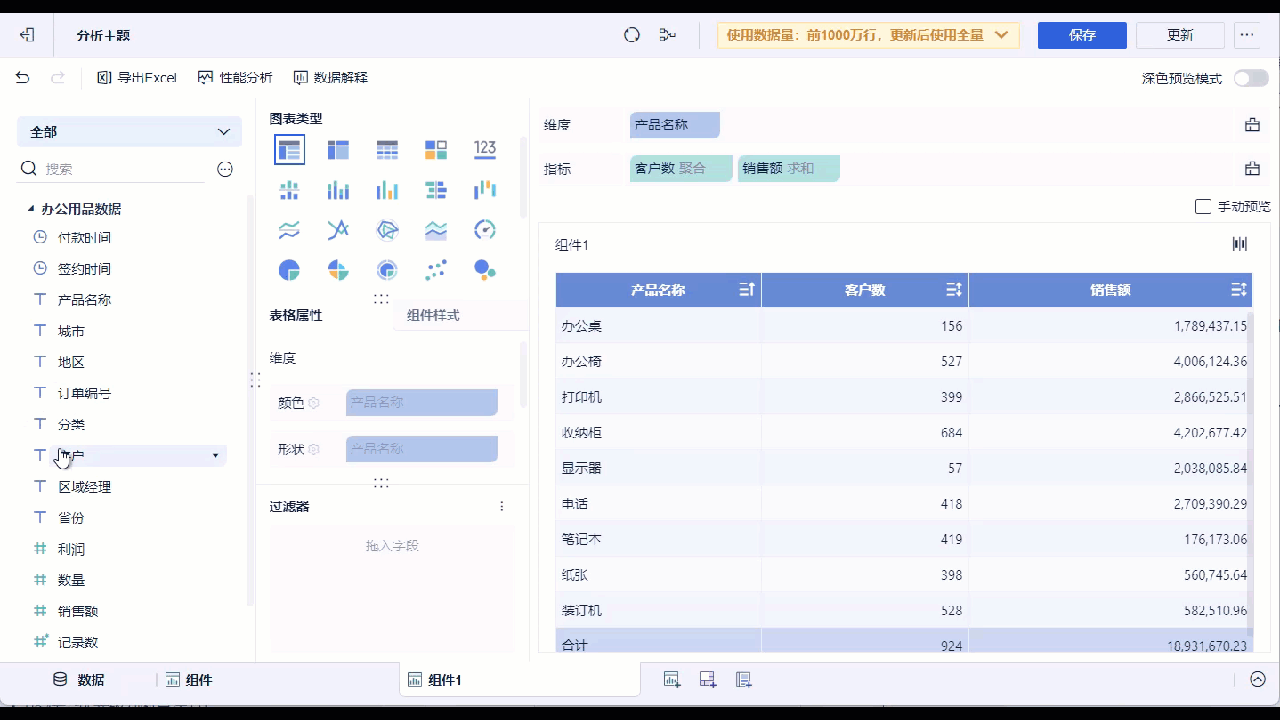Pick the gauge dashboard chart type

(x=485, y=230)
